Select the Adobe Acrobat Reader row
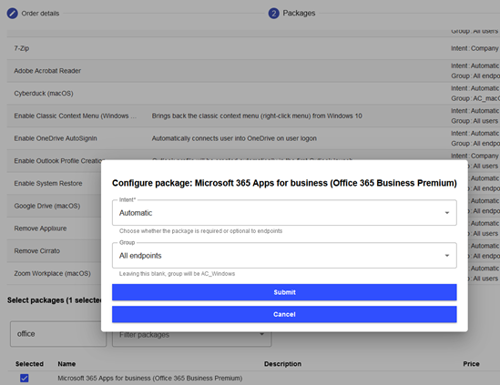The width and height of the screenshot is (500, 385). tap(253, 71)
